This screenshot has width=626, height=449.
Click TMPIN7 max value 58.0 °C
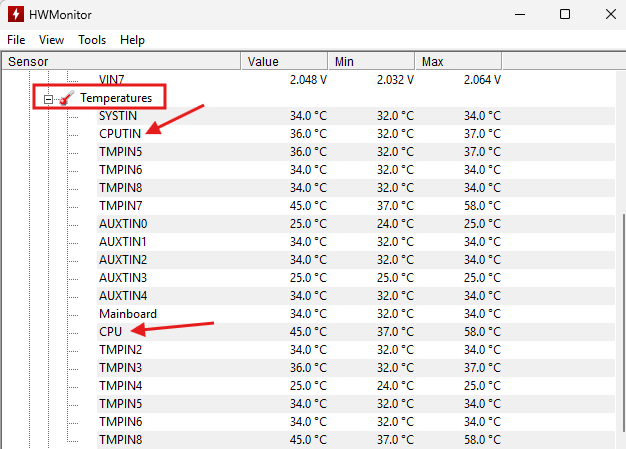482,206
